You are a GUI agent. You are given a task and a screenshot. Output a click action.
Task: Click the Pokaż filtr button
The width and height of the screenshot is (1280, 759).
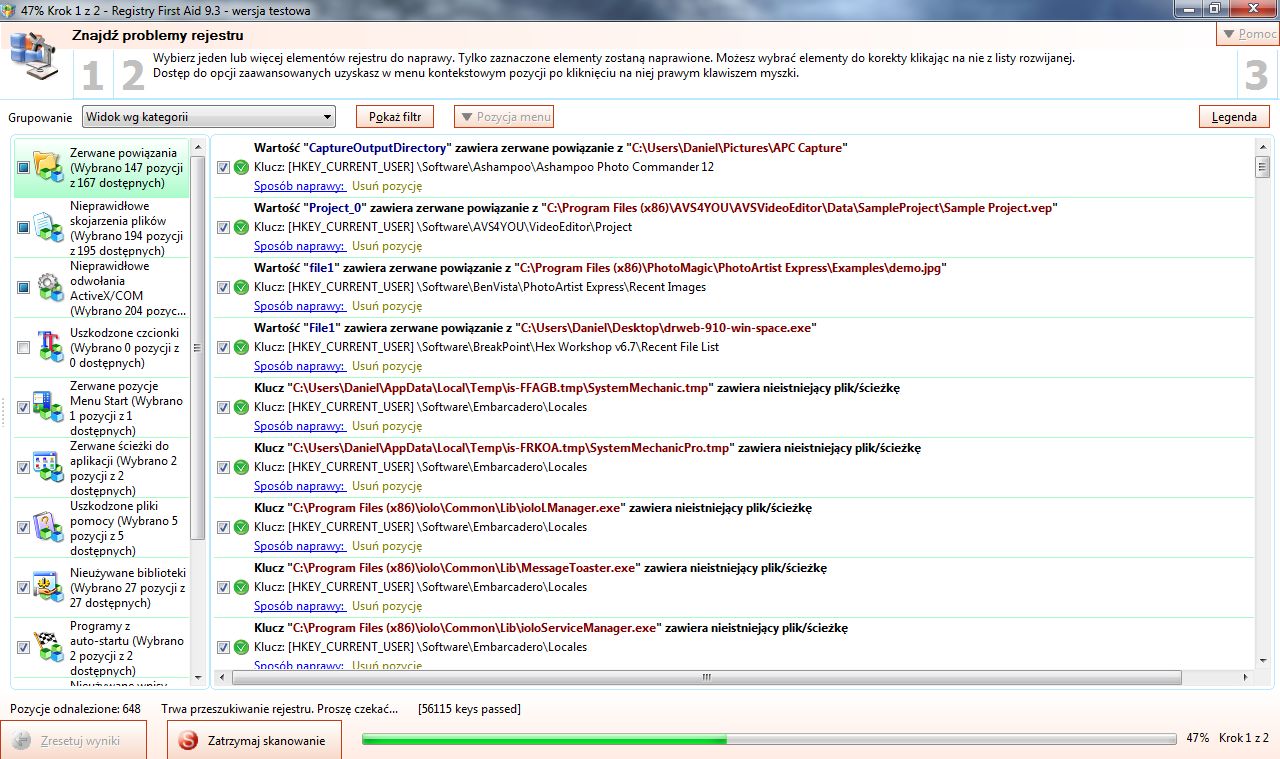395,117
